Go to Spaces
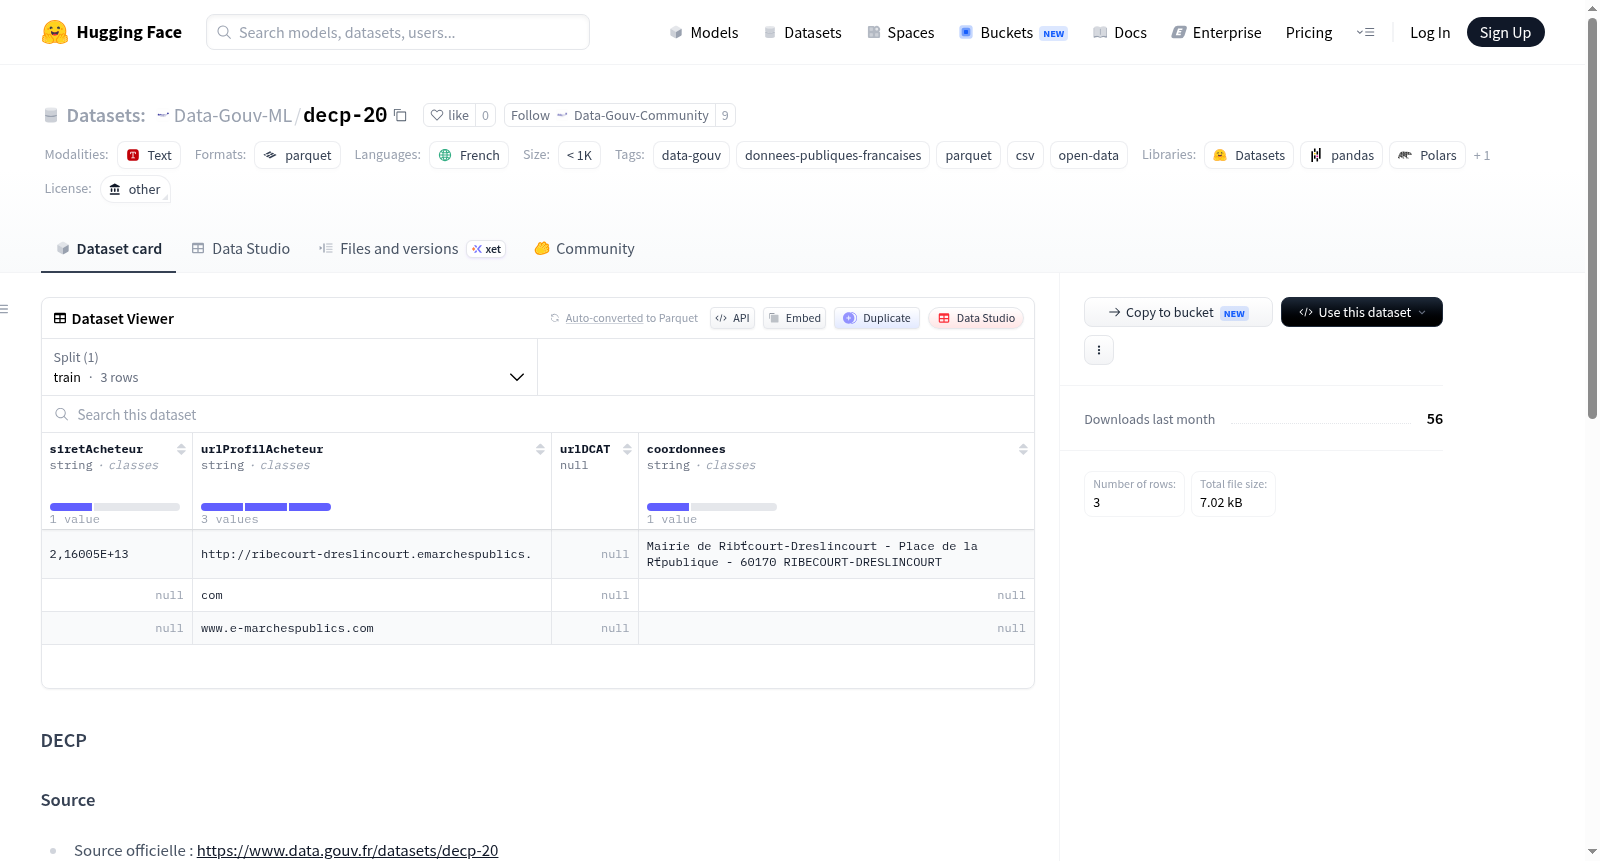This screenshot has width=1600, height=861. pos(900,32)
